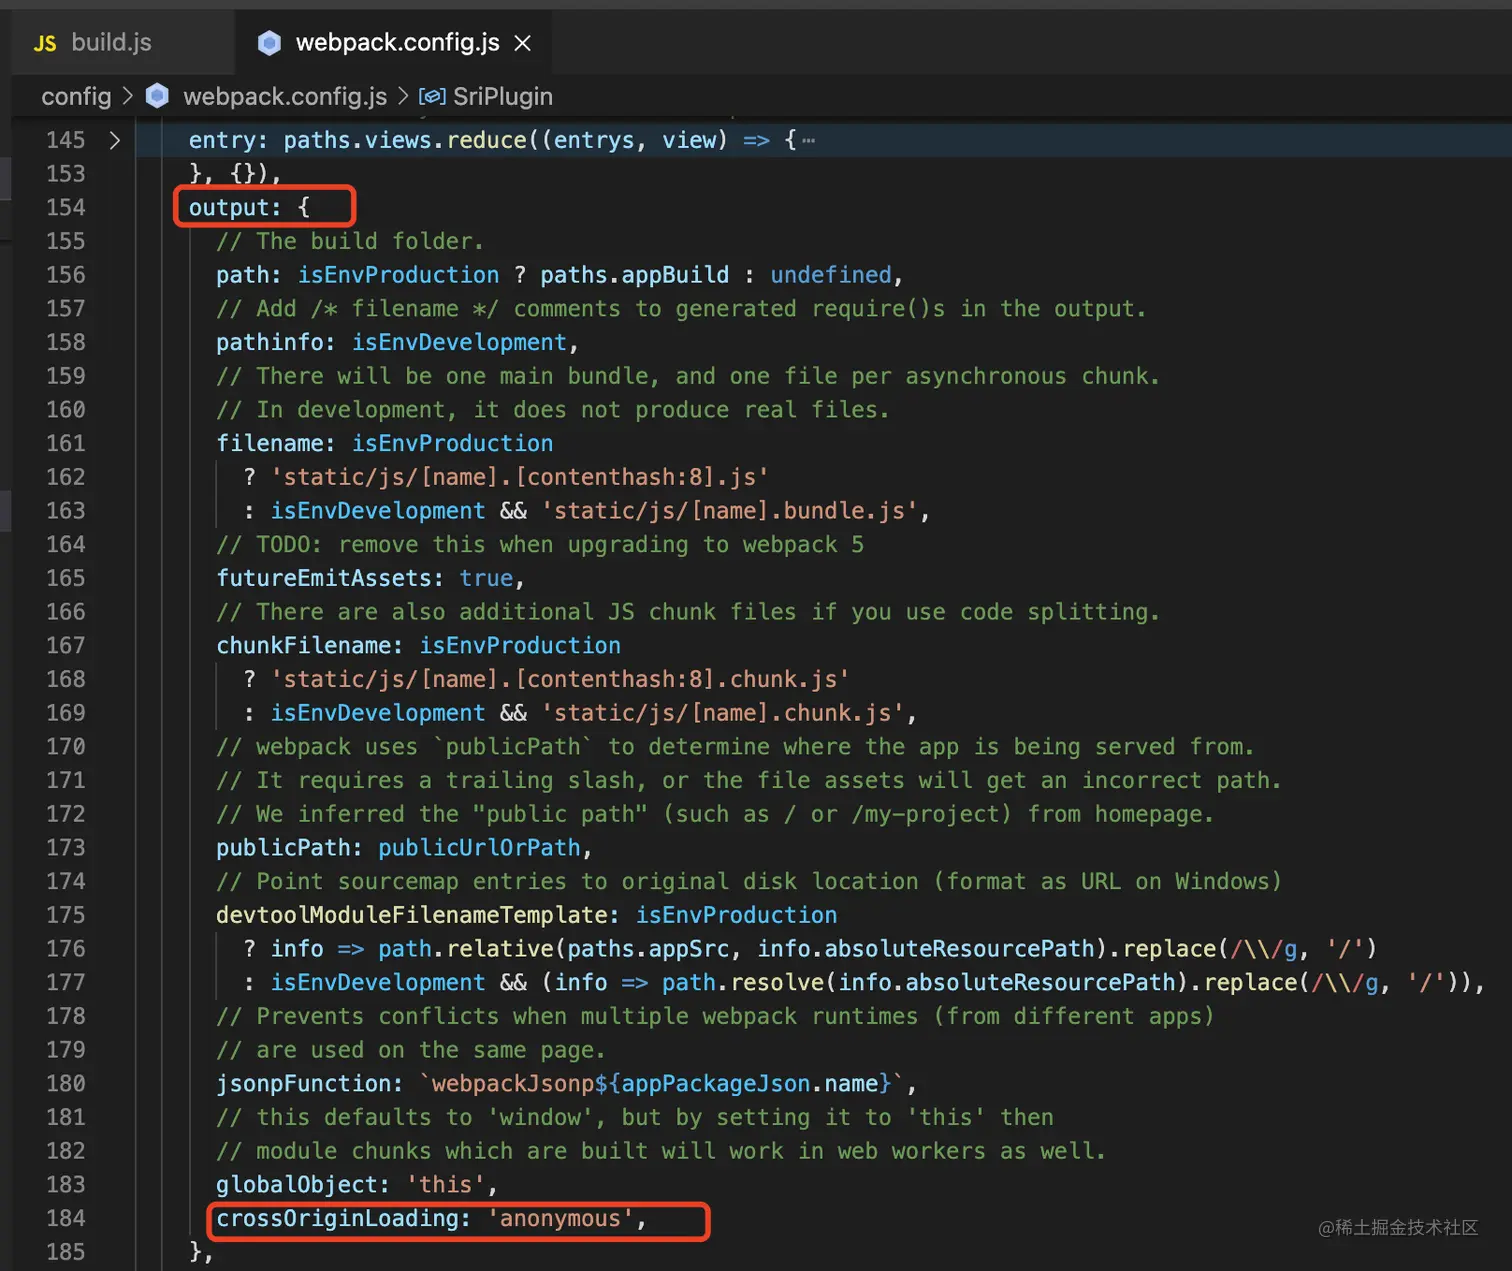This screenshot has width=1512, height=1271.
Task: Close the webpack.config.js tab
Action: pyautogui.click(x=522, y=43)
